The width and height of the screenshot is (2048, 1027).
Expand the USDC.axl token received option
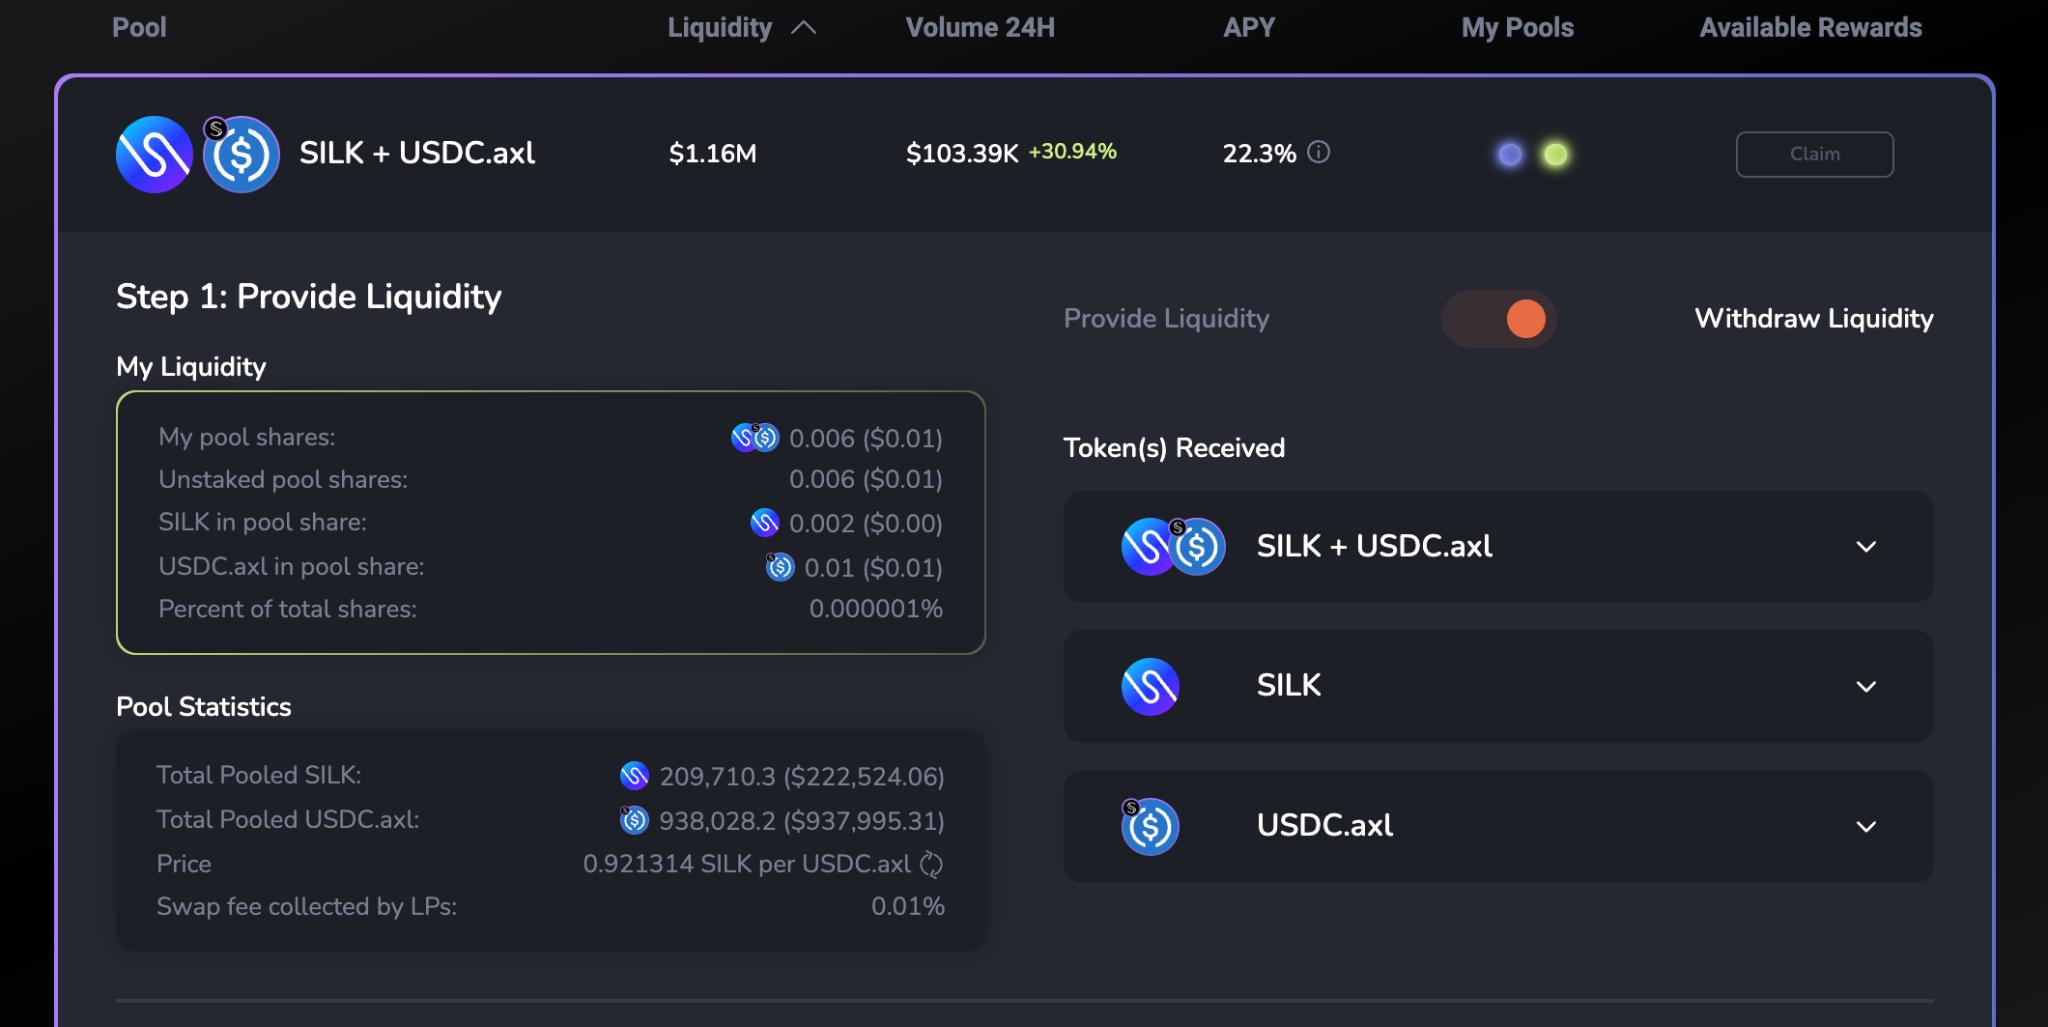1865,827
